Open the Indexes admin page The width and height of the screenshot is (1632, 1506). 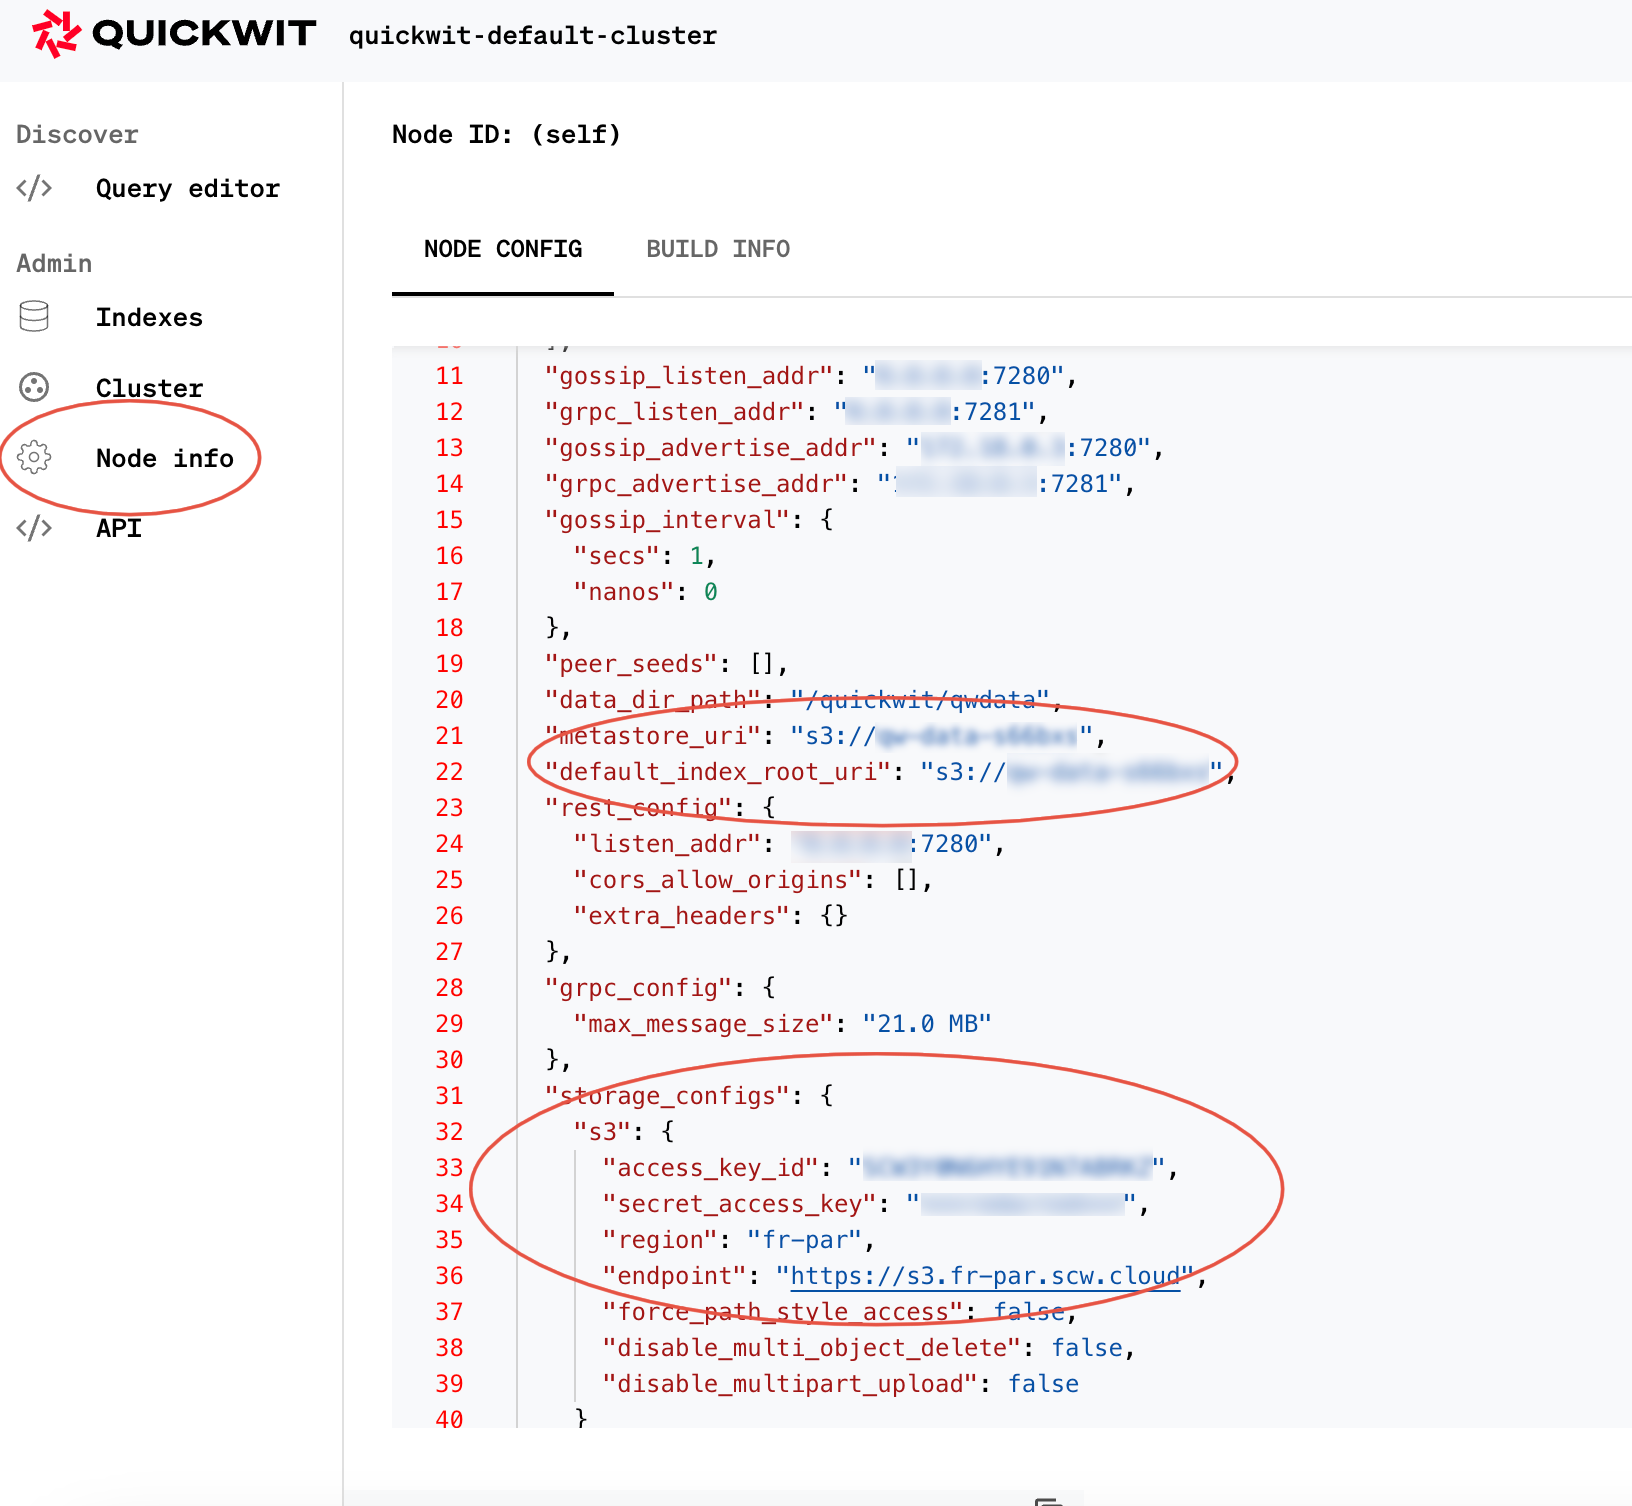click(149, 317)
